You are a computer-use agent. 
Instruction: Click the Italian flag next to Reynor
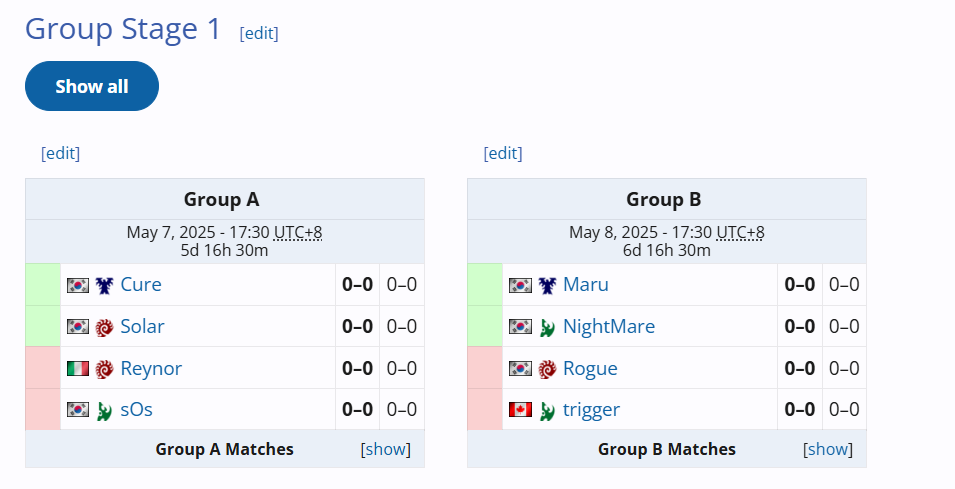[x=78, y=368]
